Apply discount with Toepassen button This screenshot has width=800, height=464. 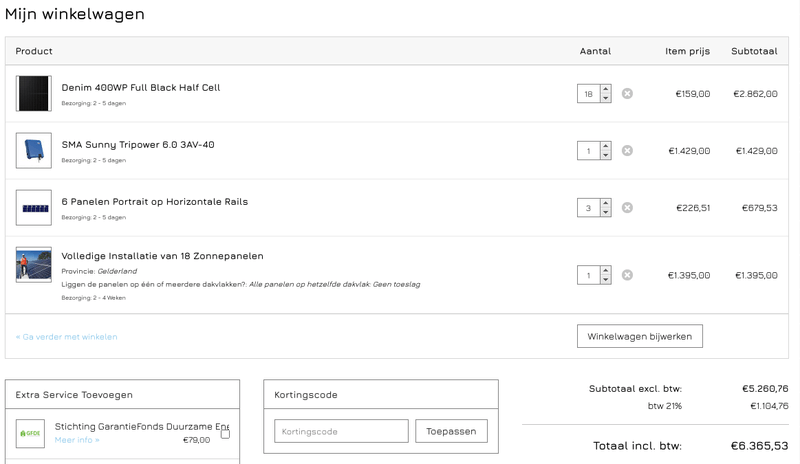pyautogui.click(x=451, y=431)
